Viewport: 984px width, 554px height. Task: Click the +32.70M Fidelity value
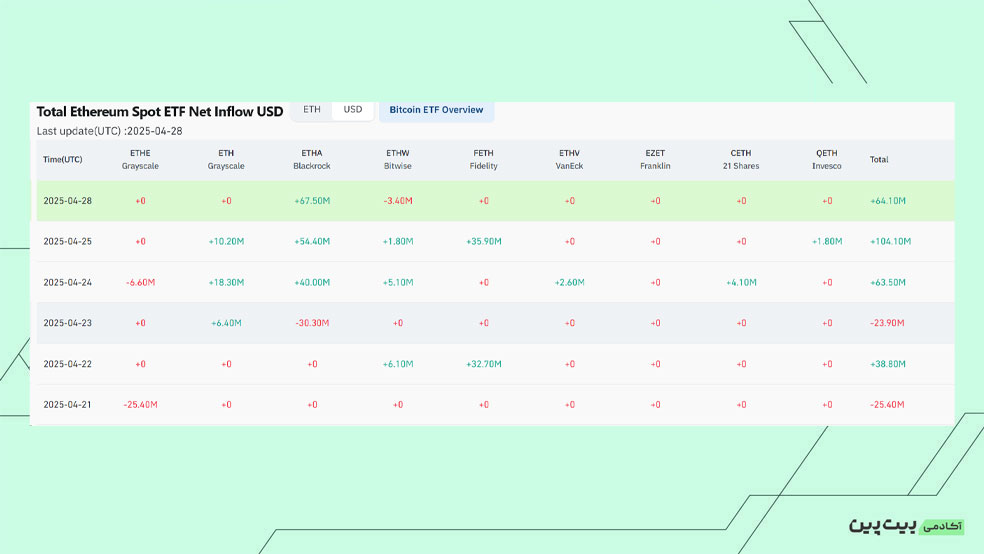(x=483, y=364)
